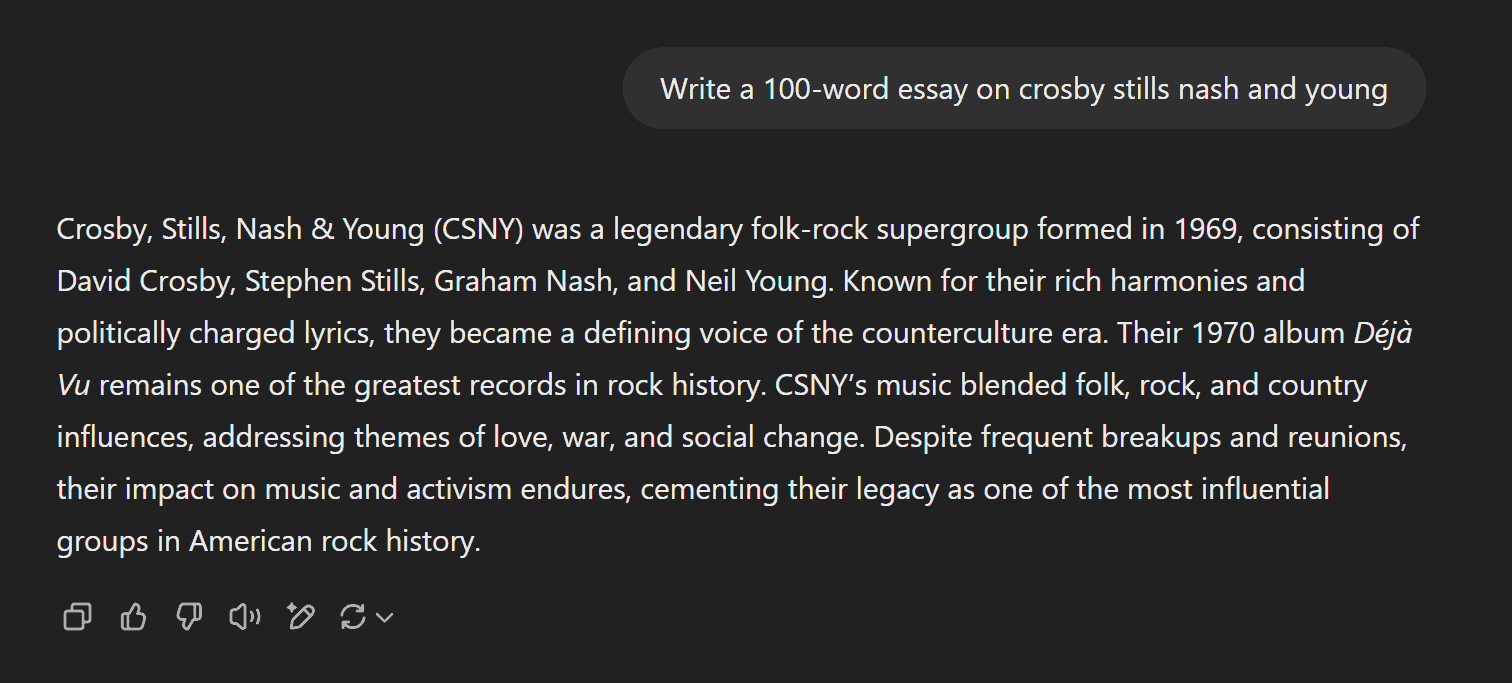
Task: Mark the response with thumbs down
Action: coord(189,617)
